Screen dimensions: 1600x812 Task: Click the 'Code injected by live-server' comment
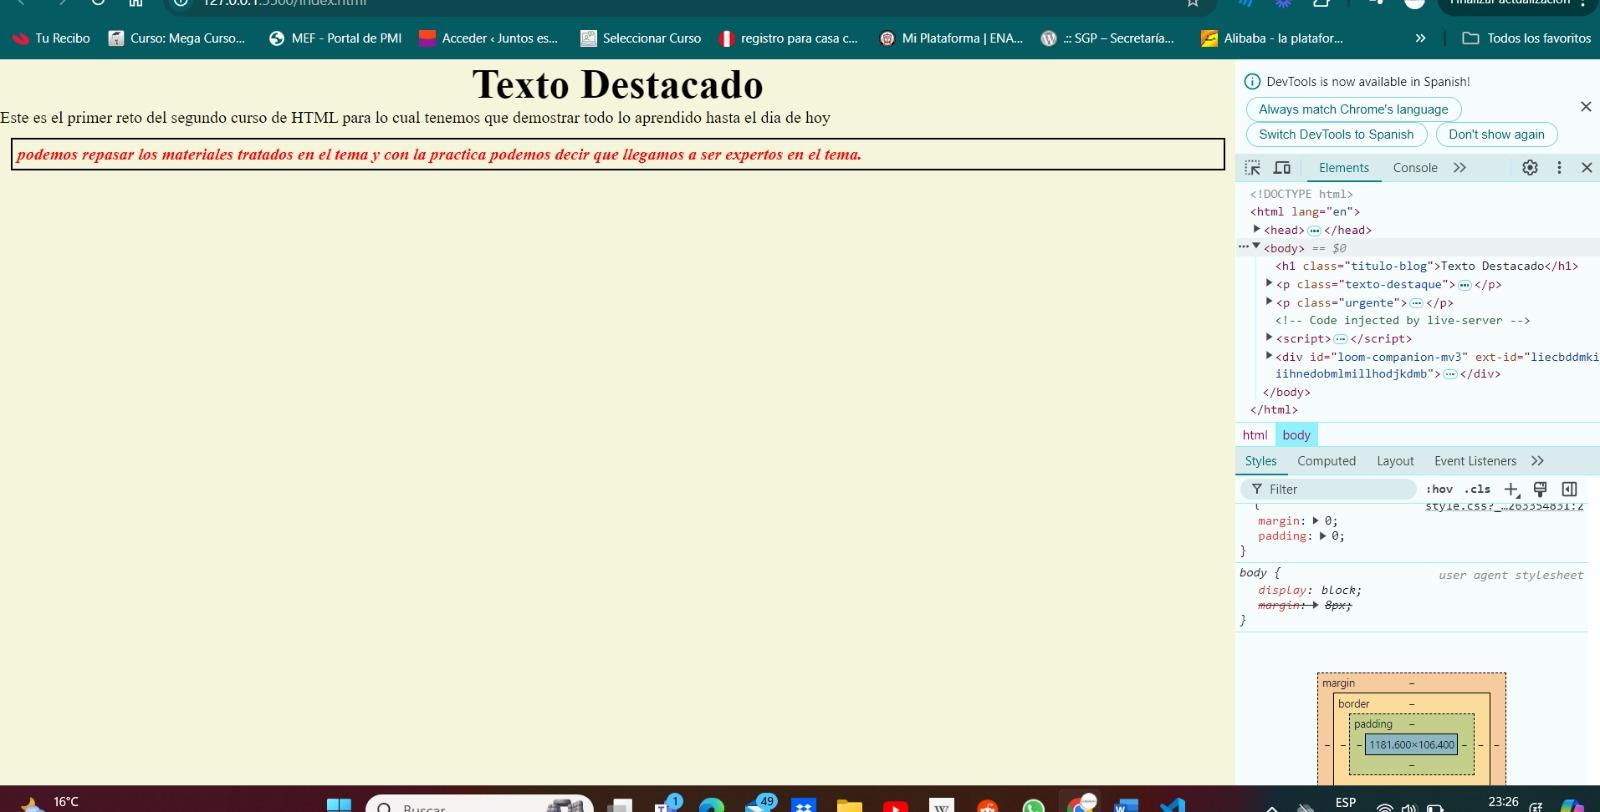click(1402, 320)
